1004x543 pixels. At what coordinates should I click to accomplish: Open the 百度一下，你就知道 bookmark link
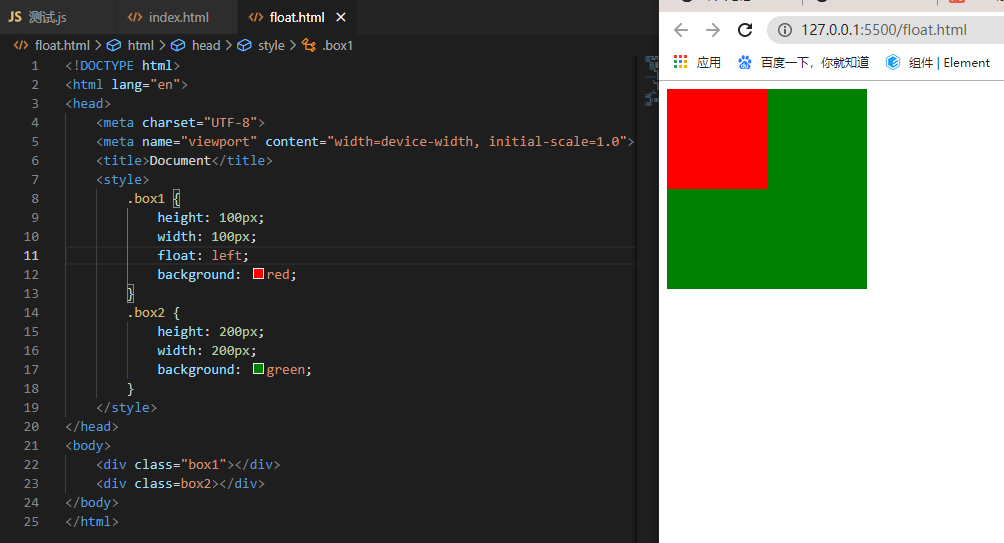[x=814, y=62]
